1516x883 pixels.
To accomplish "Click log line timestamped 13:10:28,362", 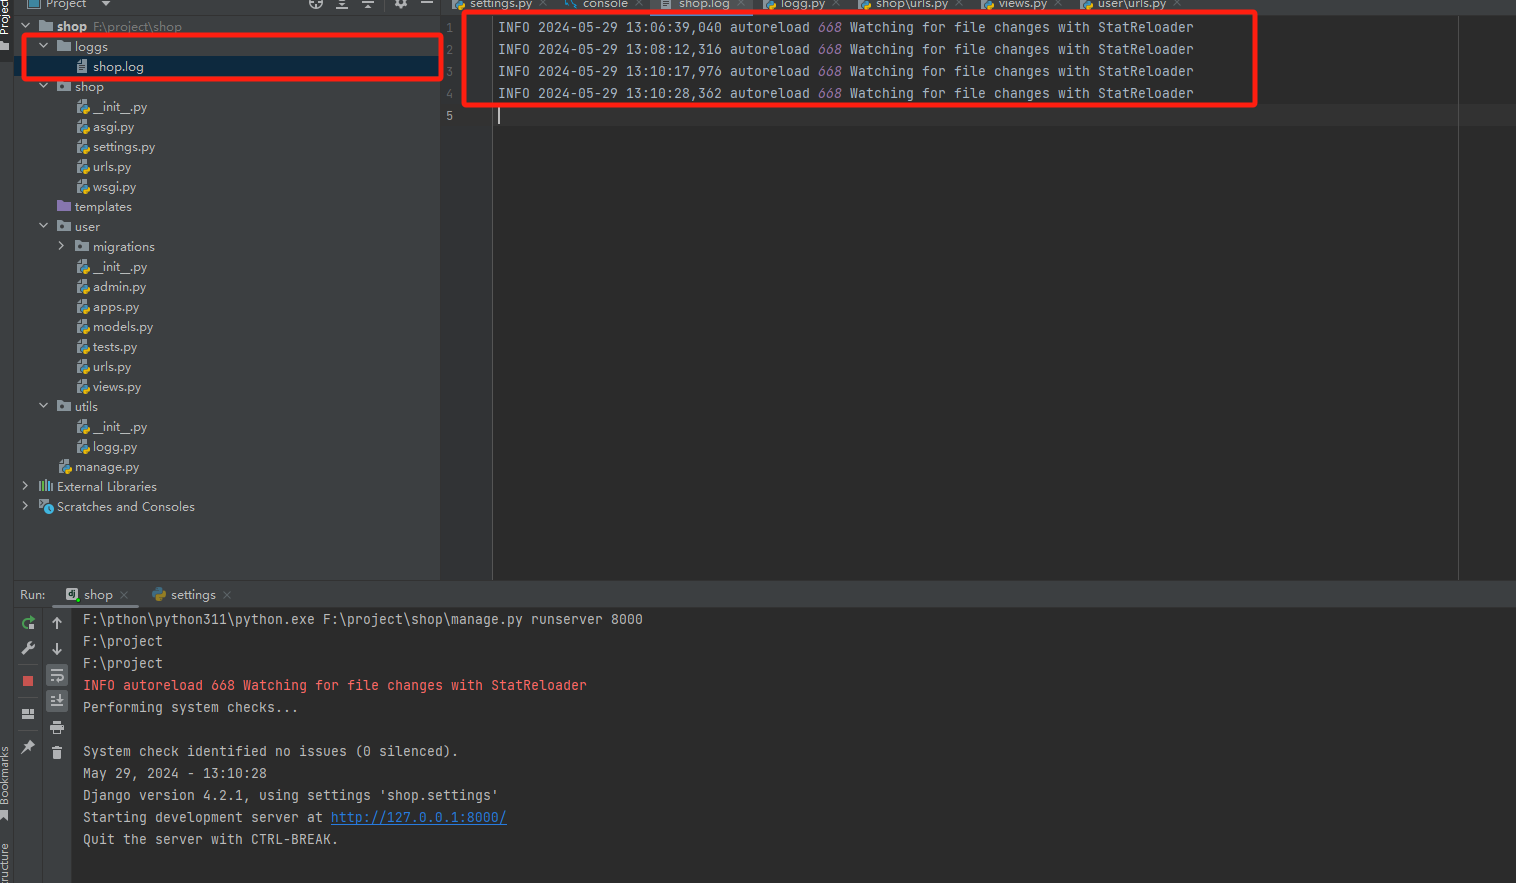I will (x=845, y=93).
